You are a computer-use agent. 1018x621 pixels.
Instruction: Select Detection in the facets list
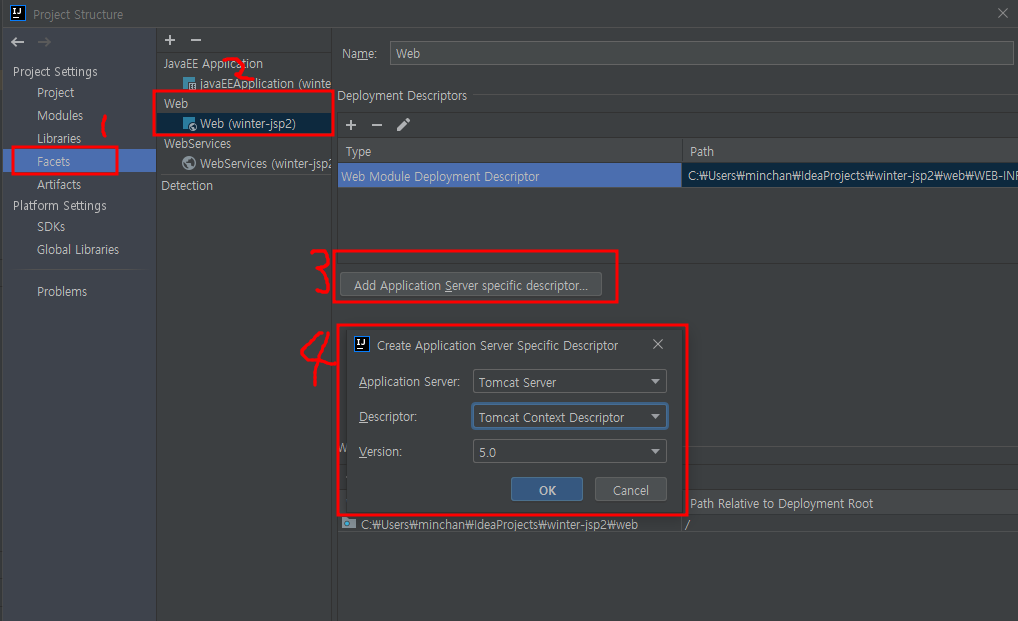pos(187,186)
